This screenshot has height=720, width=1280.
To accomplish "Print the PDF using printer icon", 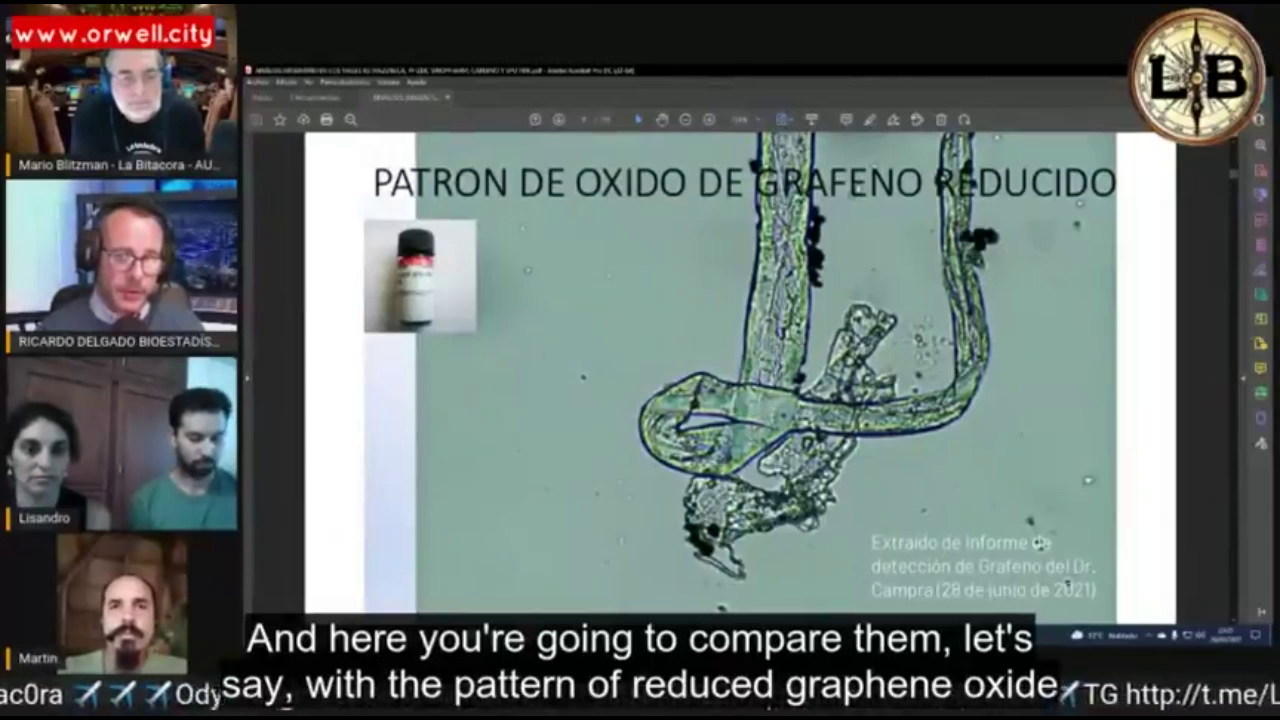I will click(326, 120).
